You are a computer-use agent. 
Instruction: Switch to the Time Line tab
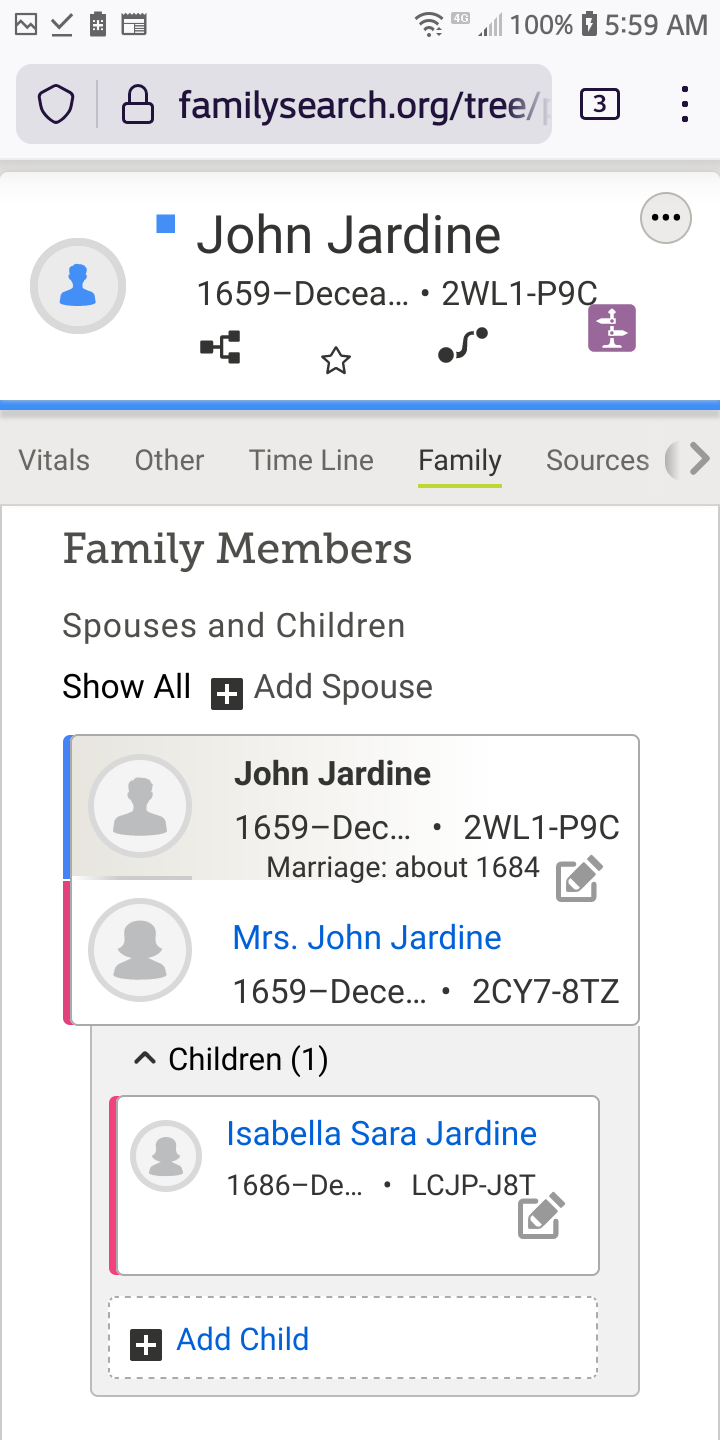311,460
